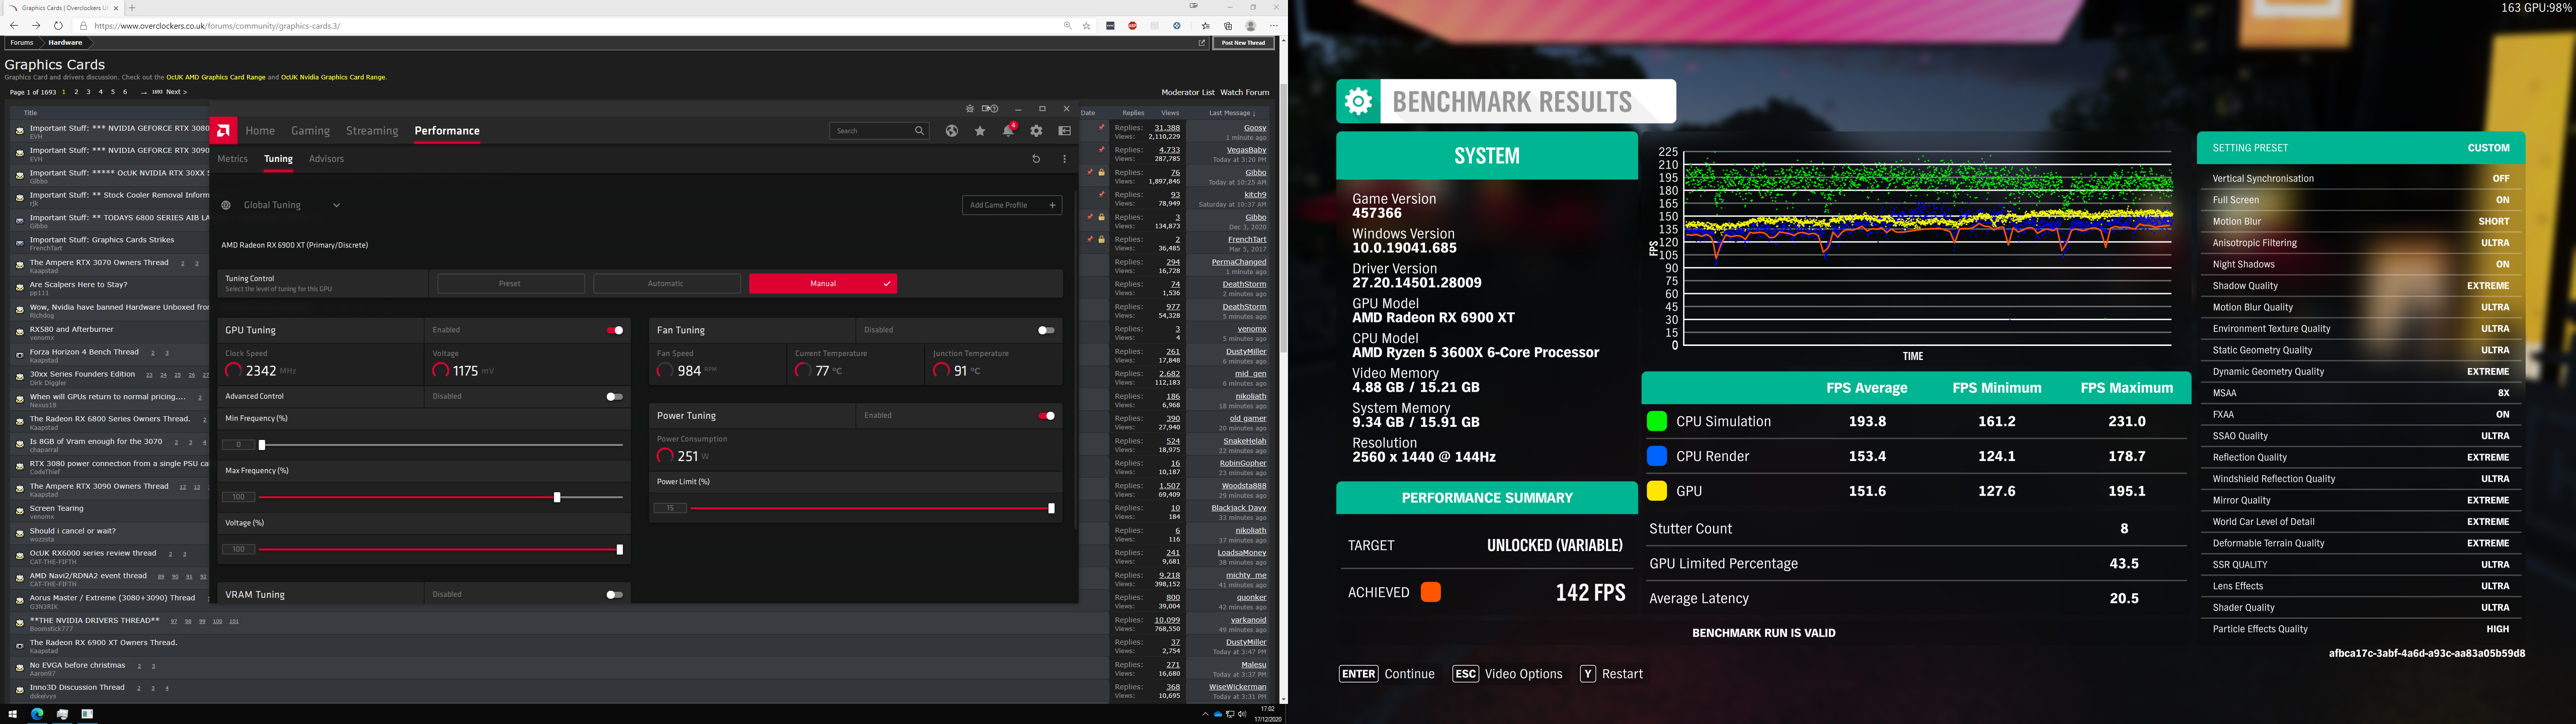2576x724 pixels.
Task: Open browser Collections icon
Action: tap(1228, 26)
